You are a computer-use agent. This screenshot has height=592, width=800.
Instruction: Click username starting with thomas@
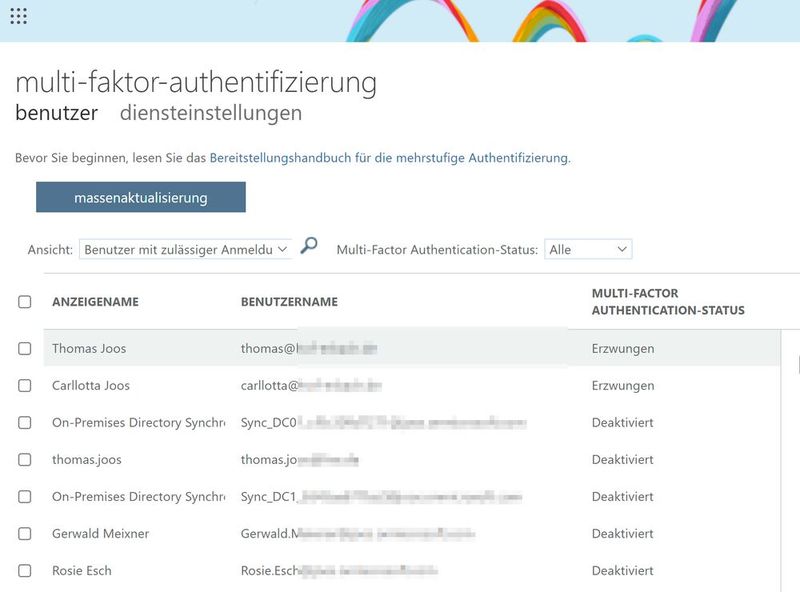[x=309, y=349]
